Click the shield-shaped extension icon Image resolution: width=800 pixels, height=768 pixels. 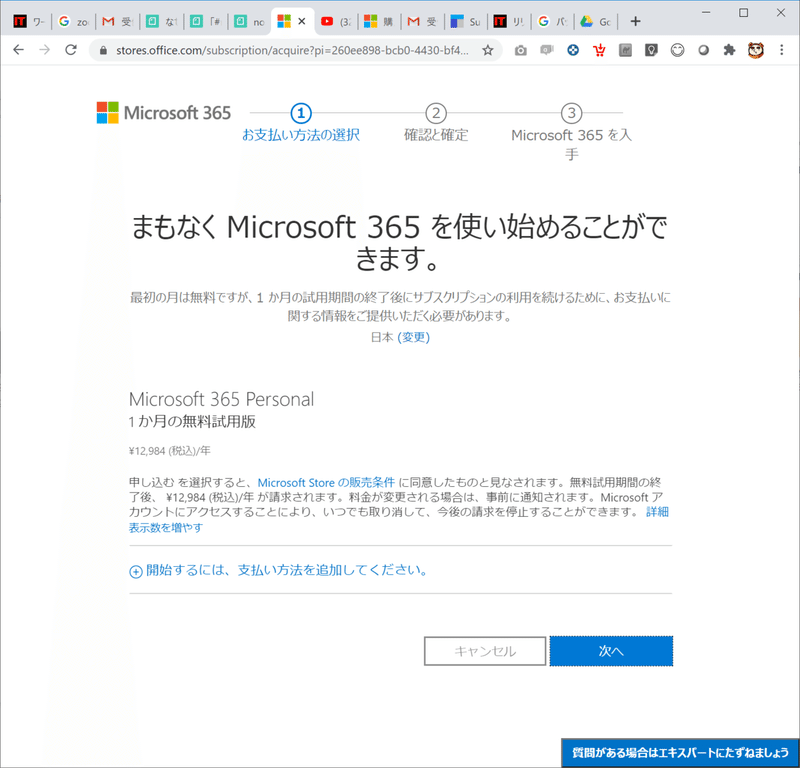coord(651,50)
